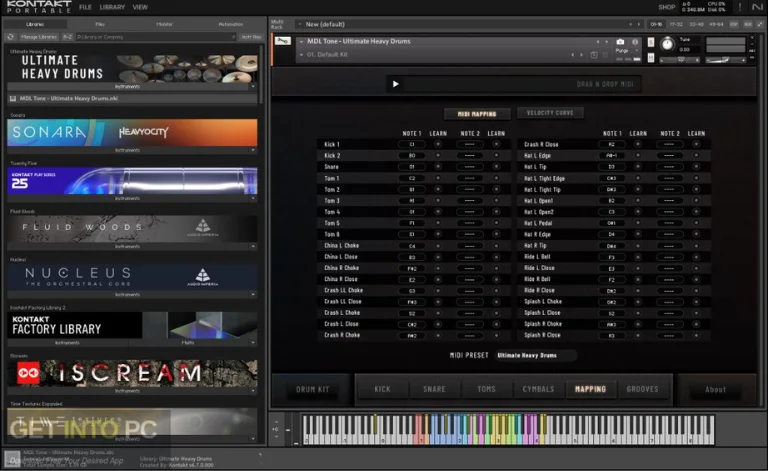Open the MDL Tone instrument name dropdown

(x=301, y=42)
